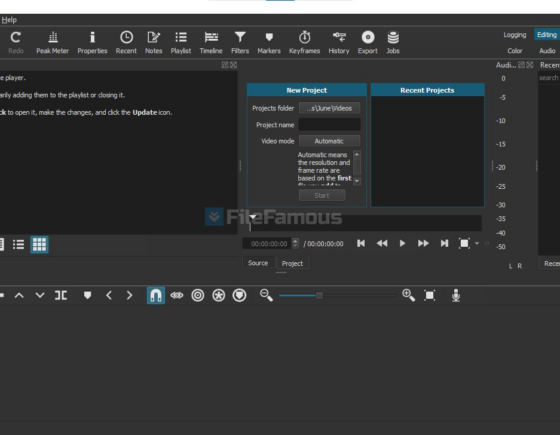Switch playlist to icons grid view
The height and width of the screenshot is (435, 560).
(39, 245)
